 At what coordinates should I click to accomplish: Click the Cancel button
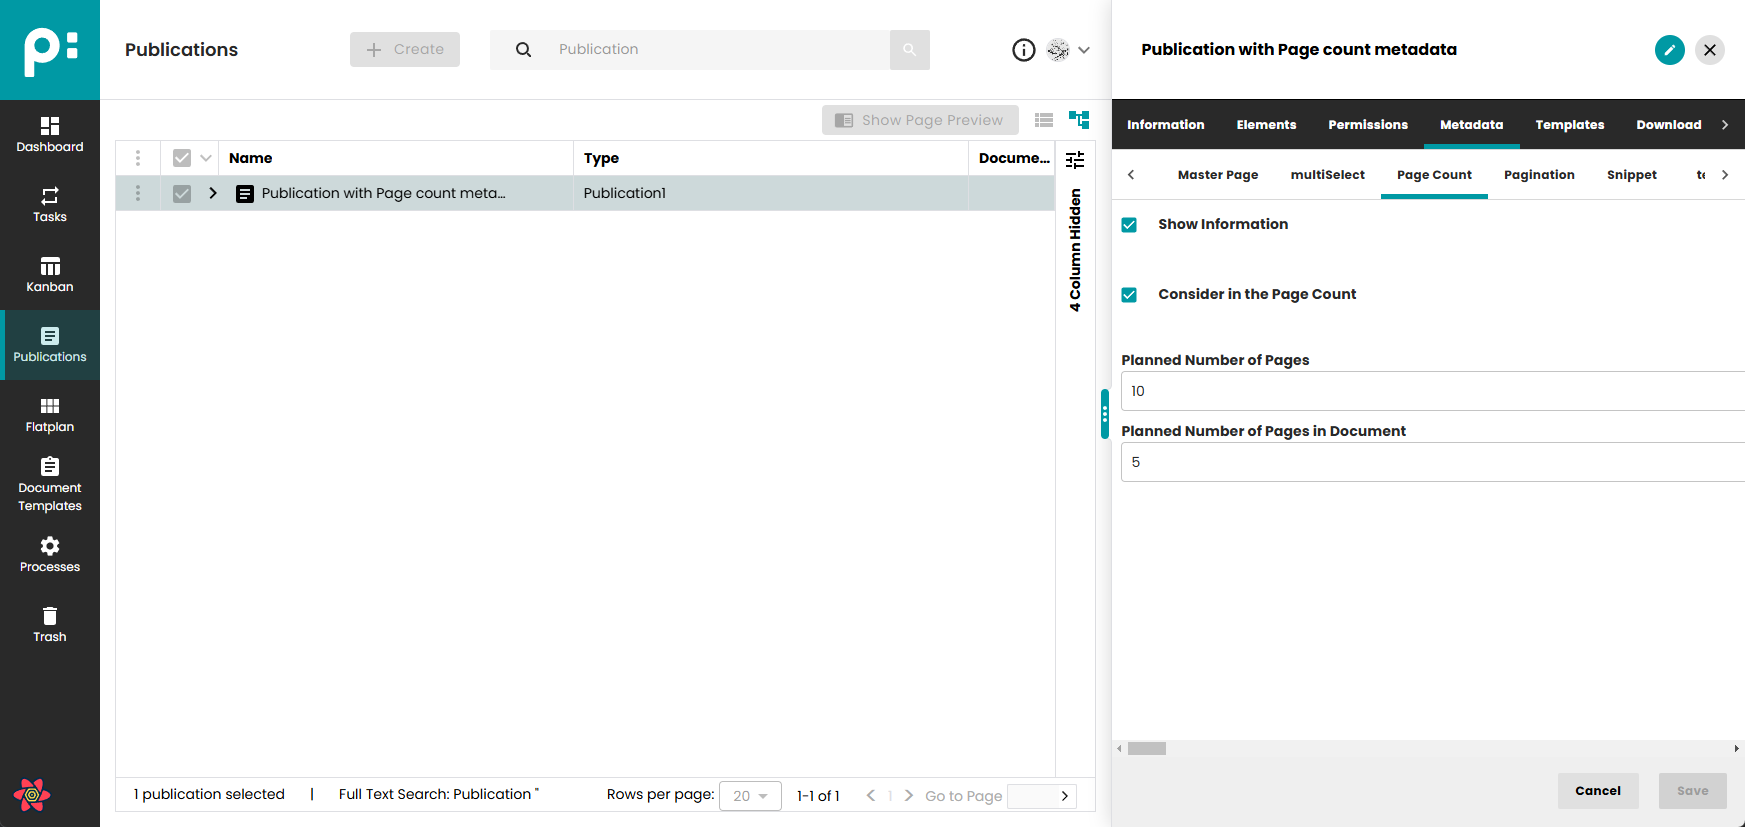(x=1597, y=791)
